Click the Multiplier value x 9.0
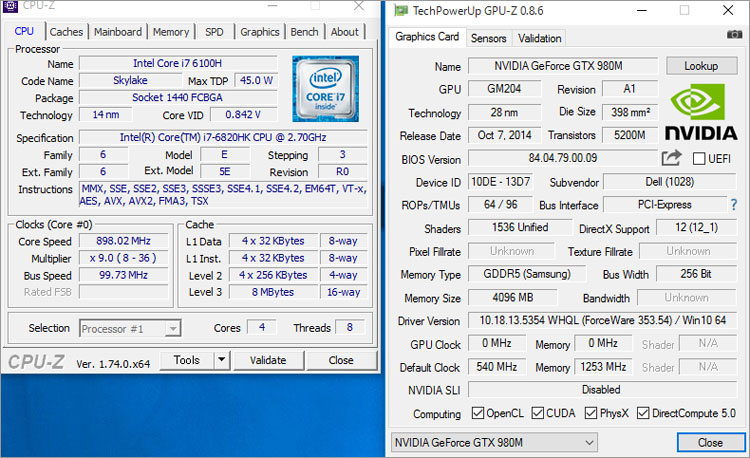The width and height of the screenshot is (750, 458). click(x=123, y=258)
